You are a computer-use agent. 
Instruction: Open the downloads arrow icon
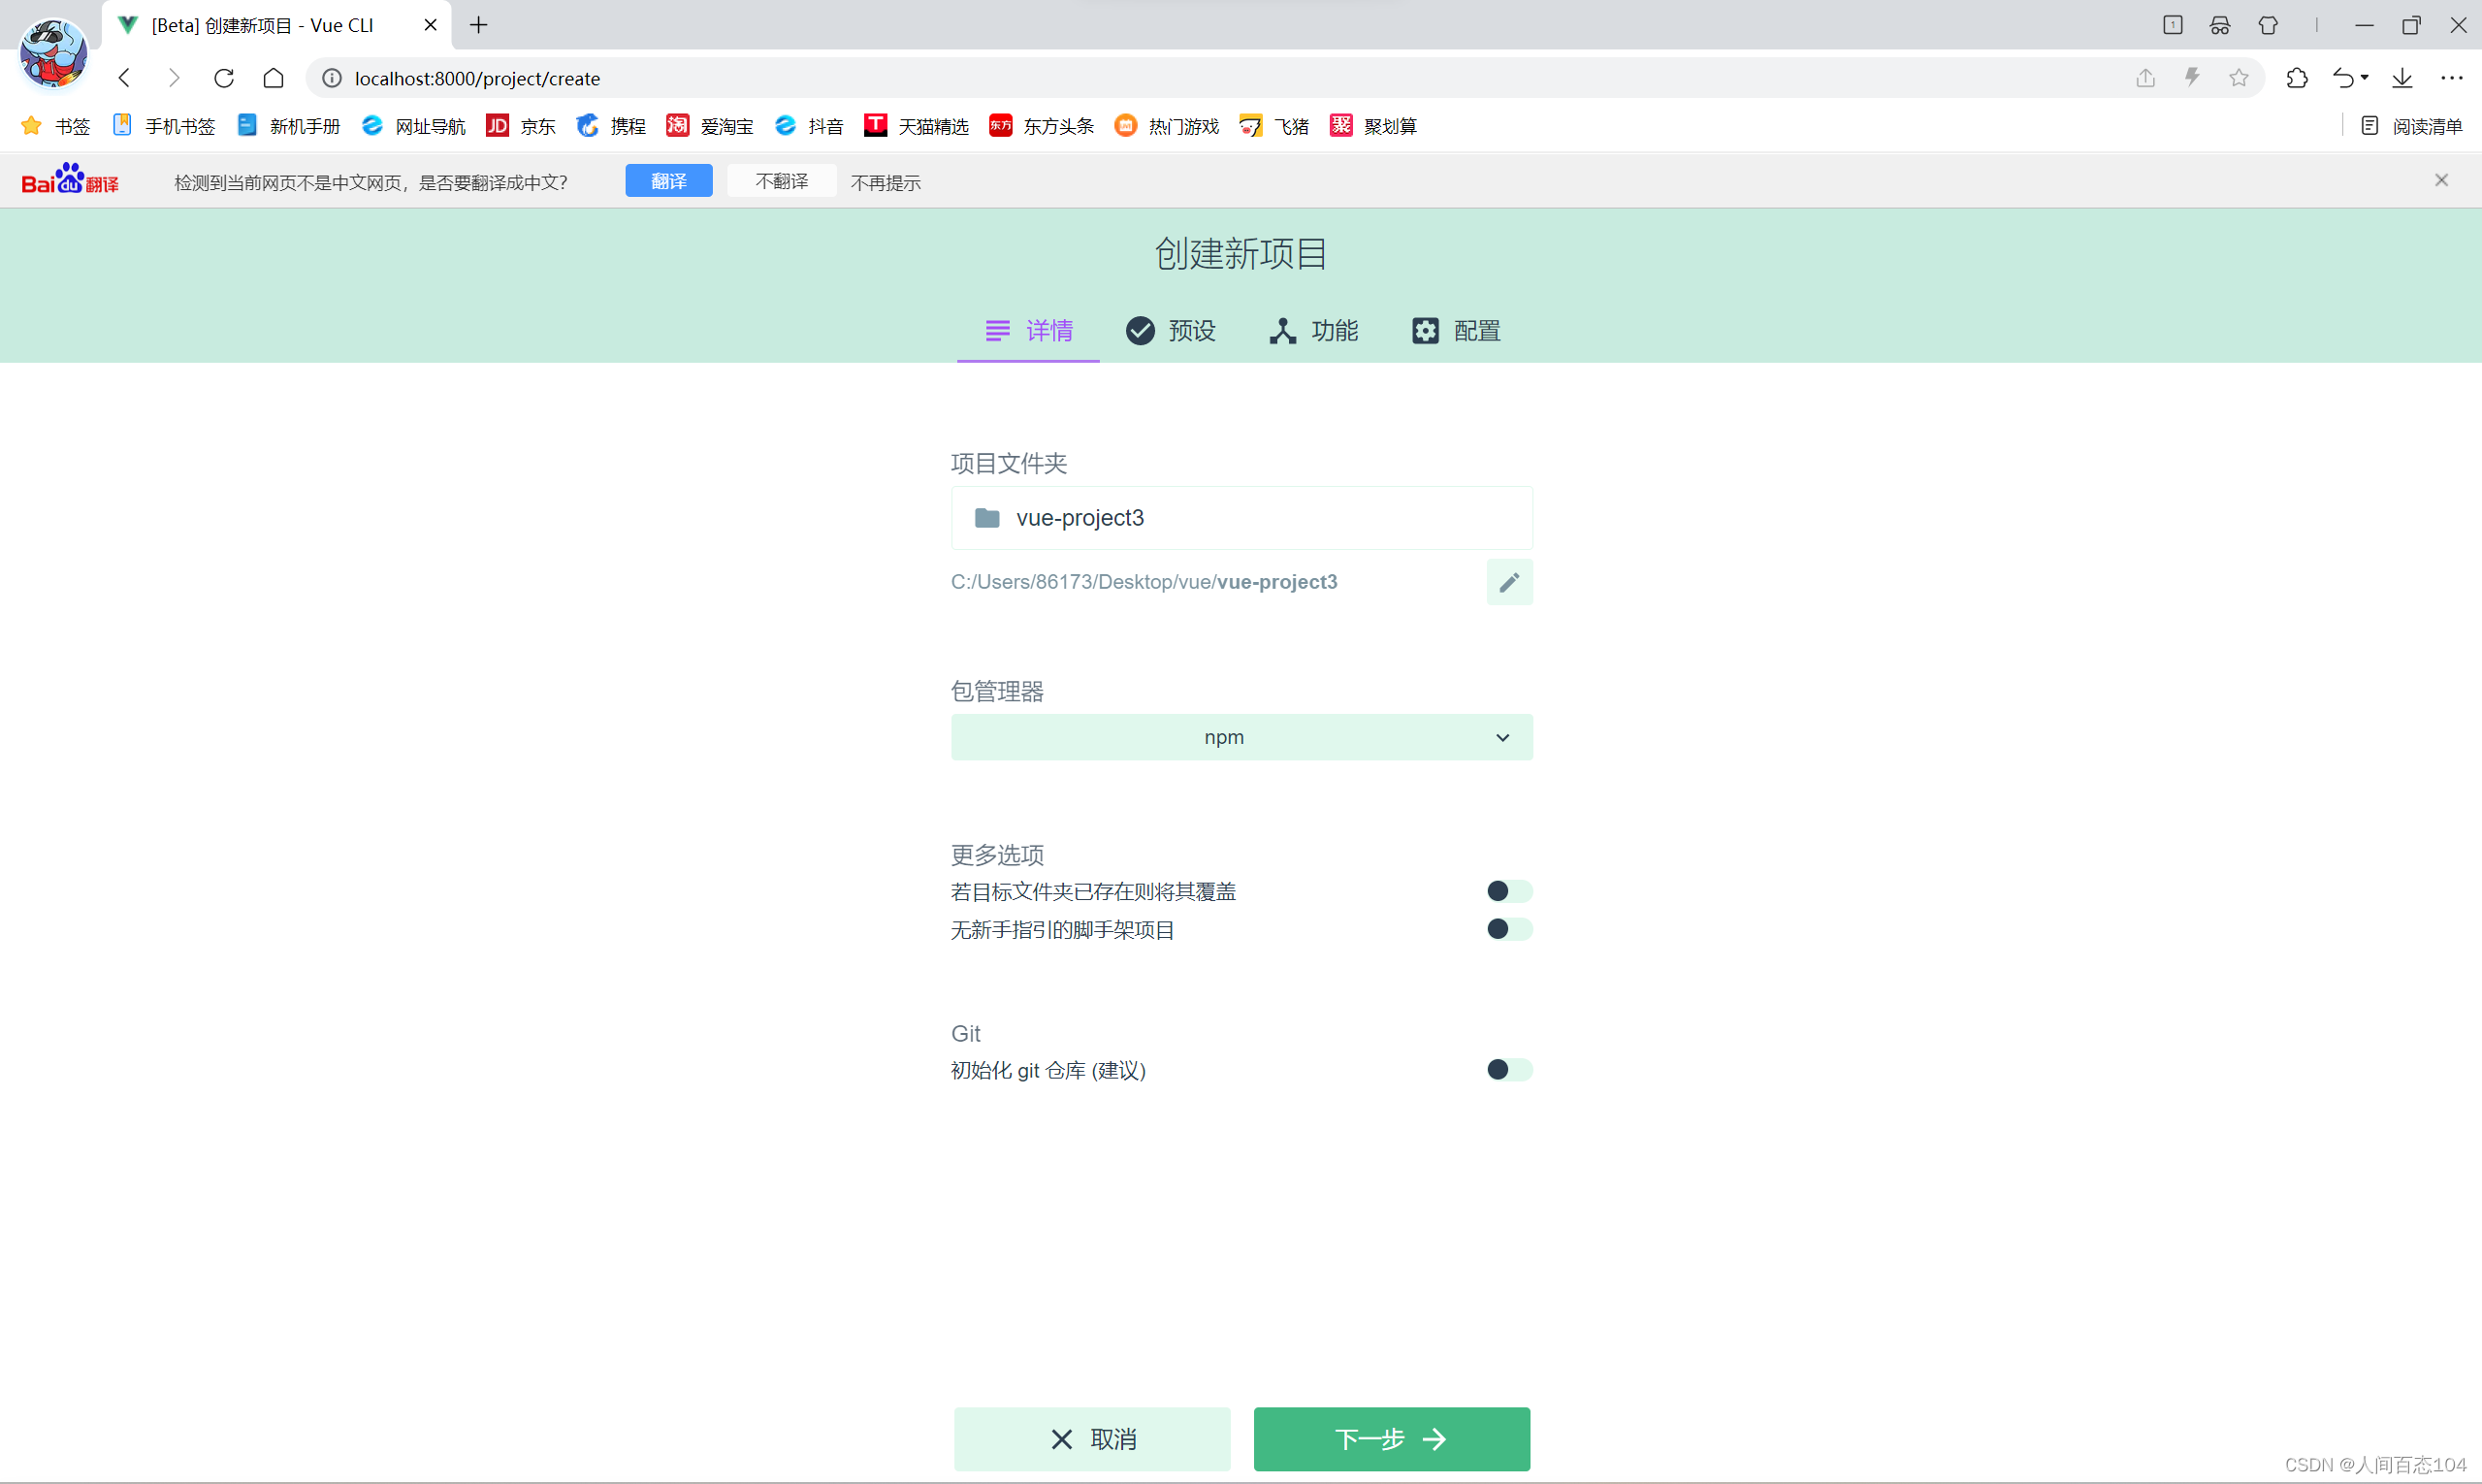2402,78
